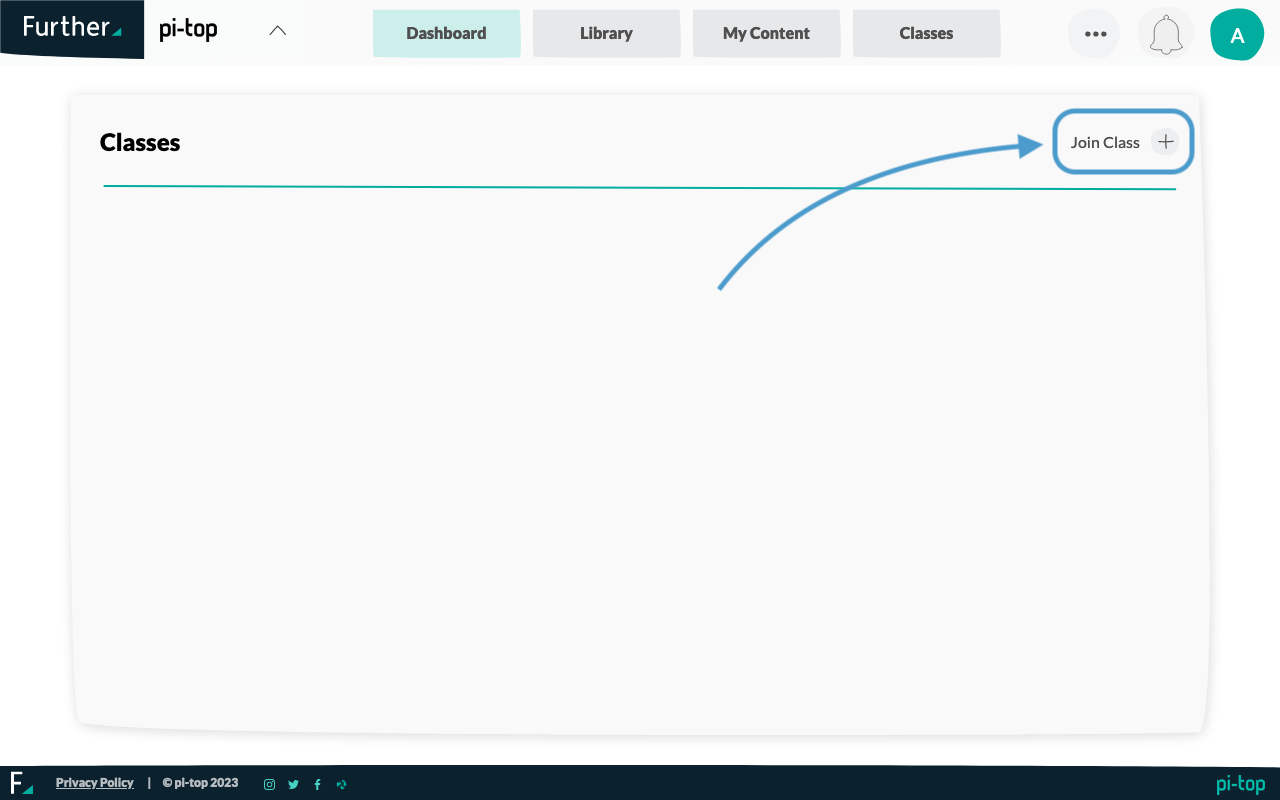Open the notifications bell
This screenshot has height=800, width=1280.
(x=1165, y=34)
